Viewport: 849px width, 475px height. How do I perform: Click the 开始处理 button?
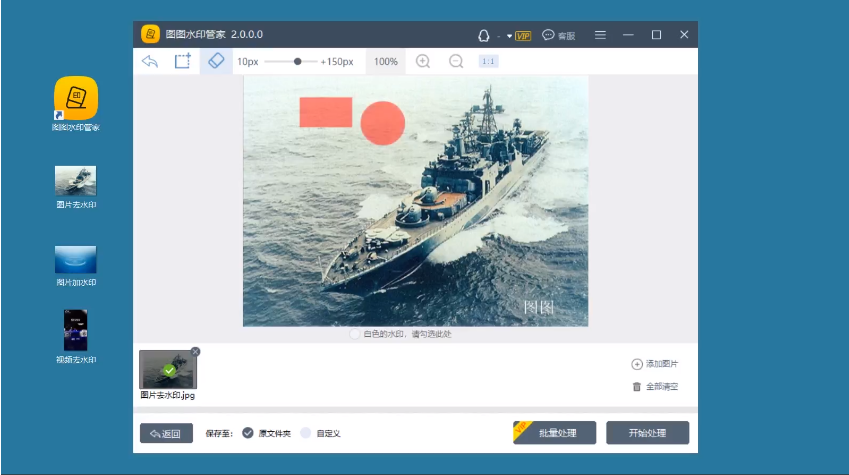tap(647, 433)
